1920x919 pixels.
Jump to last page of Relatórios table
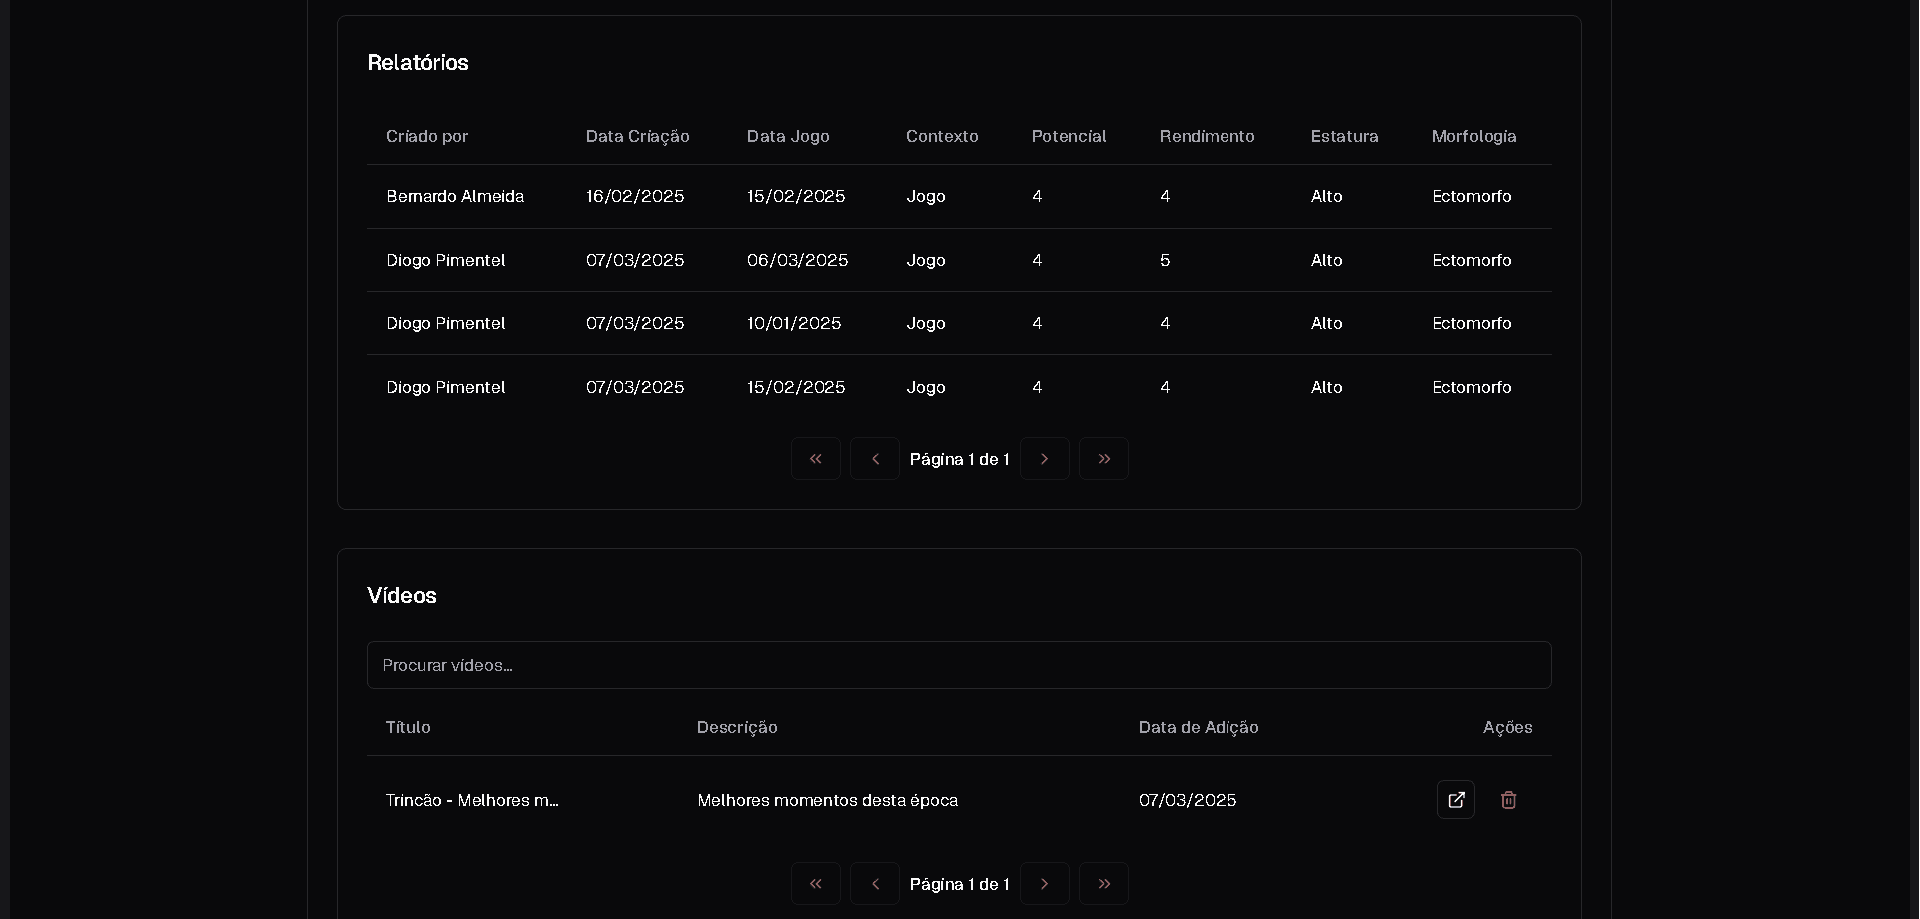pyautogui.click(x=1104, y=459)
